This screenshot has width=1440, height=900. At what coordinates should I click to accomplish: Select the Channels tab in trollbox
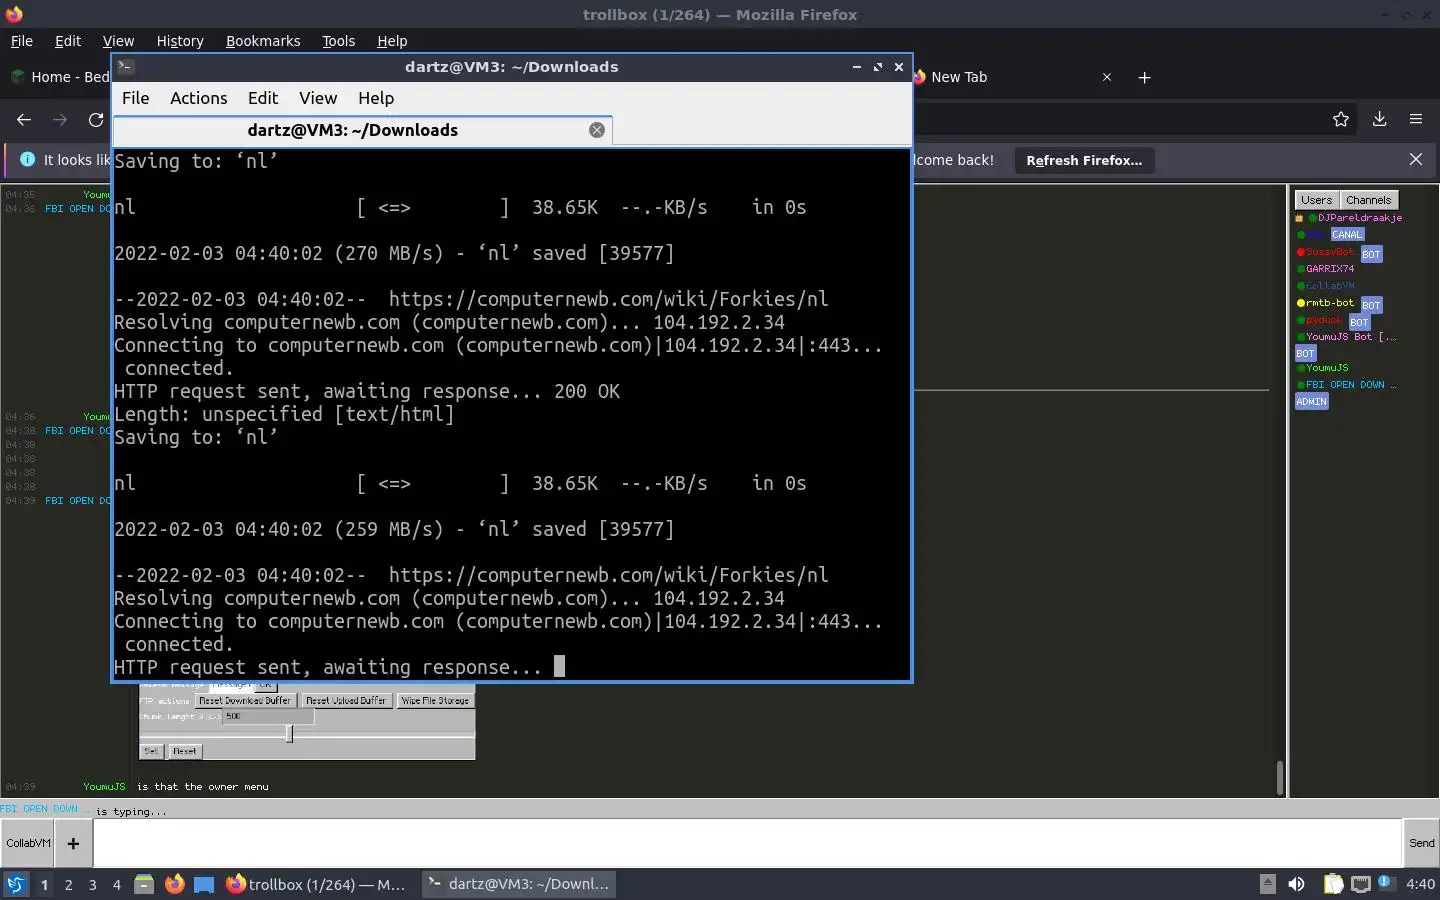point(1368,200)
